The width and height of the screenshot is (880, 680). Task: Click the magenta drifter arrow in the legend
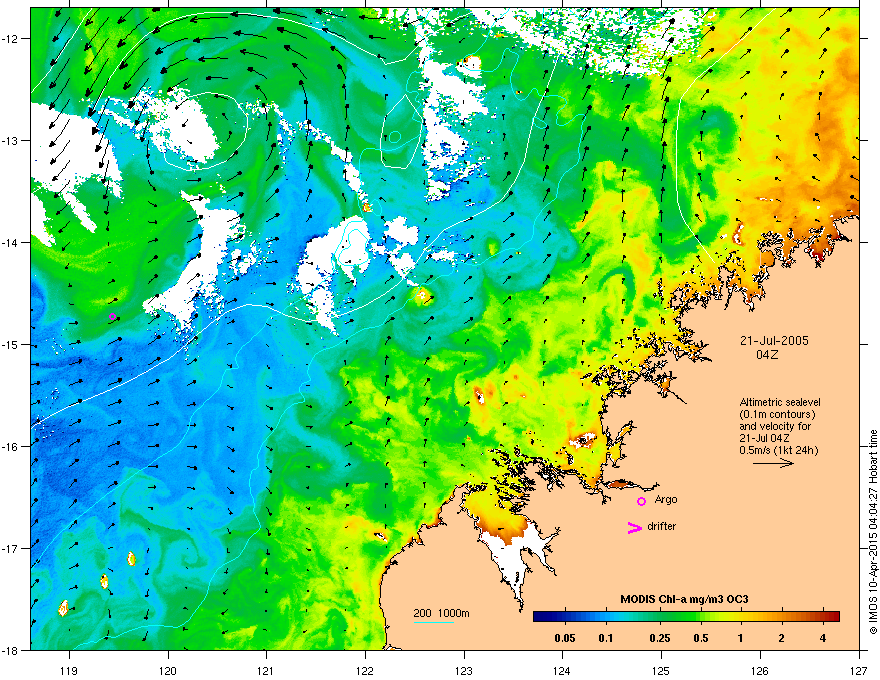pos(634,527)
